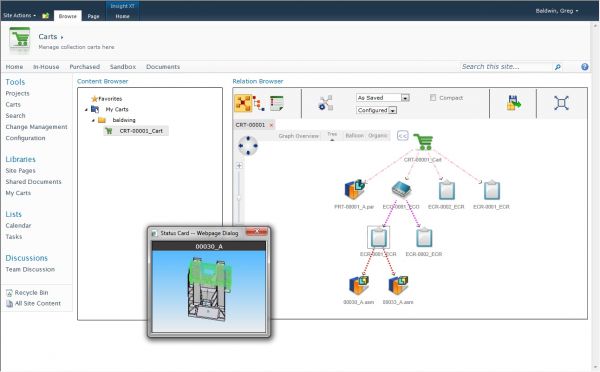Select the Tree layout tab
Image resolution: width=600 pixels, height=372 pixels.
(x=332, y=134)
